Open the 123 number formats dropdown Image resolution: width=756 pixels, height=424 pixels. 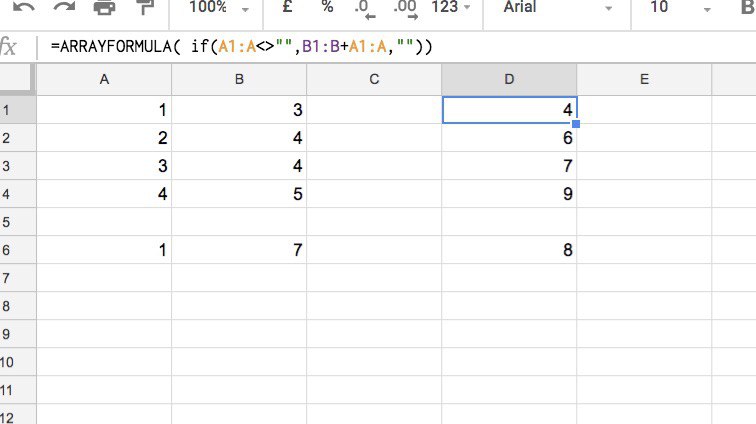point(453,7)
